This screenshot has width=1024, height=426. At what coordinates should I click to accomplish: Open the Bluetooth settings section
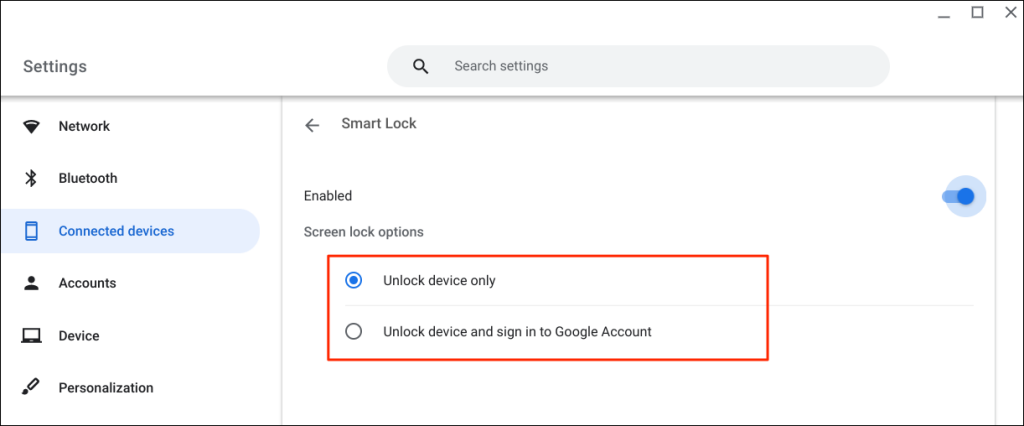pos(88,179)
